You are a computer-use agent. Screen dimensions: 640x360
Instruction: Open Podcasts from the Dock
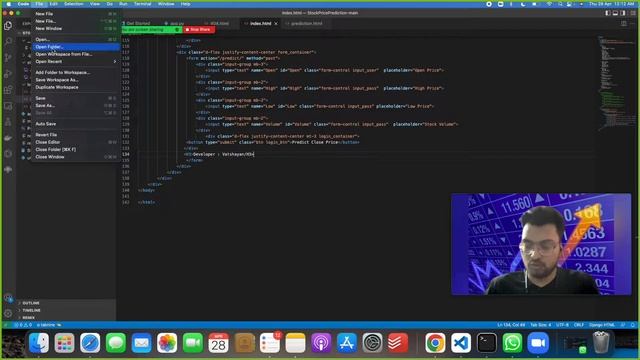tap(321, 343)
